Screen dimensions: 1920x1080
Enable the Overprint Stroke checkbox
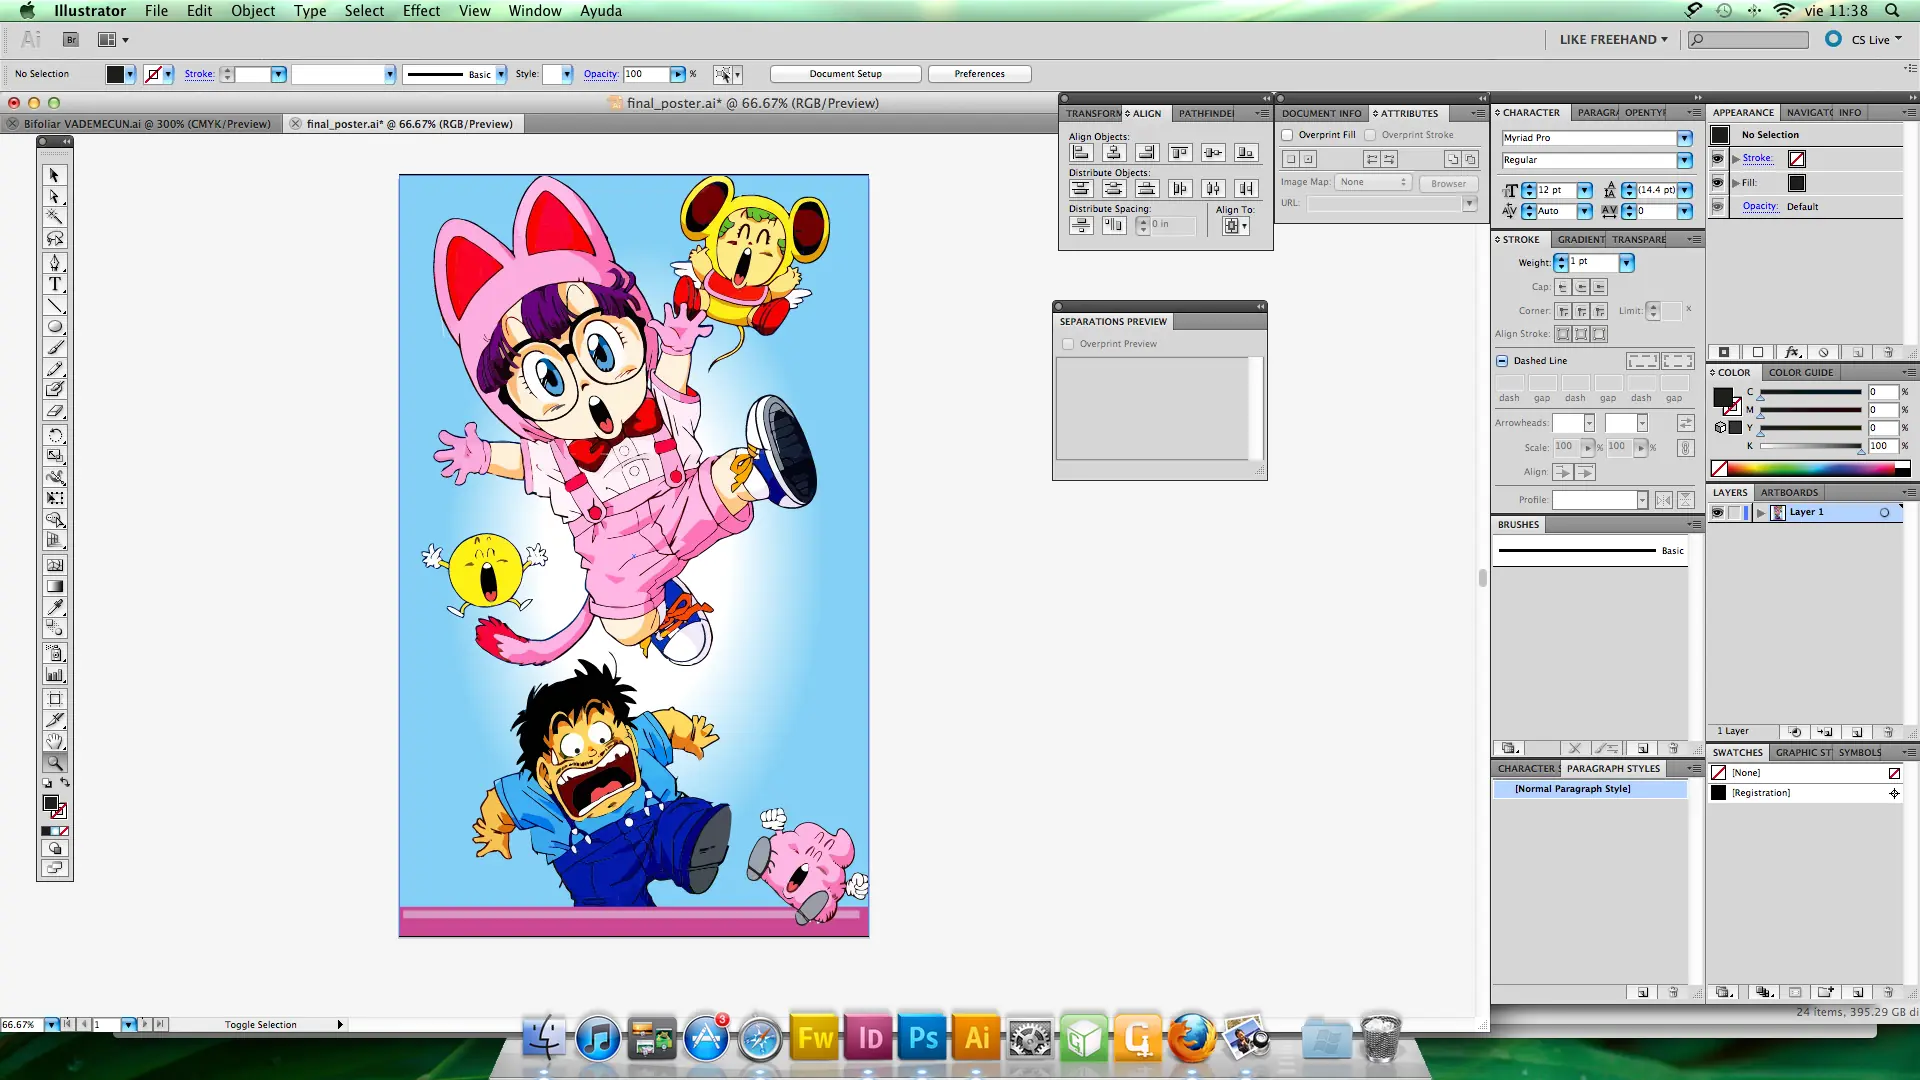[x=1371, y=135]
